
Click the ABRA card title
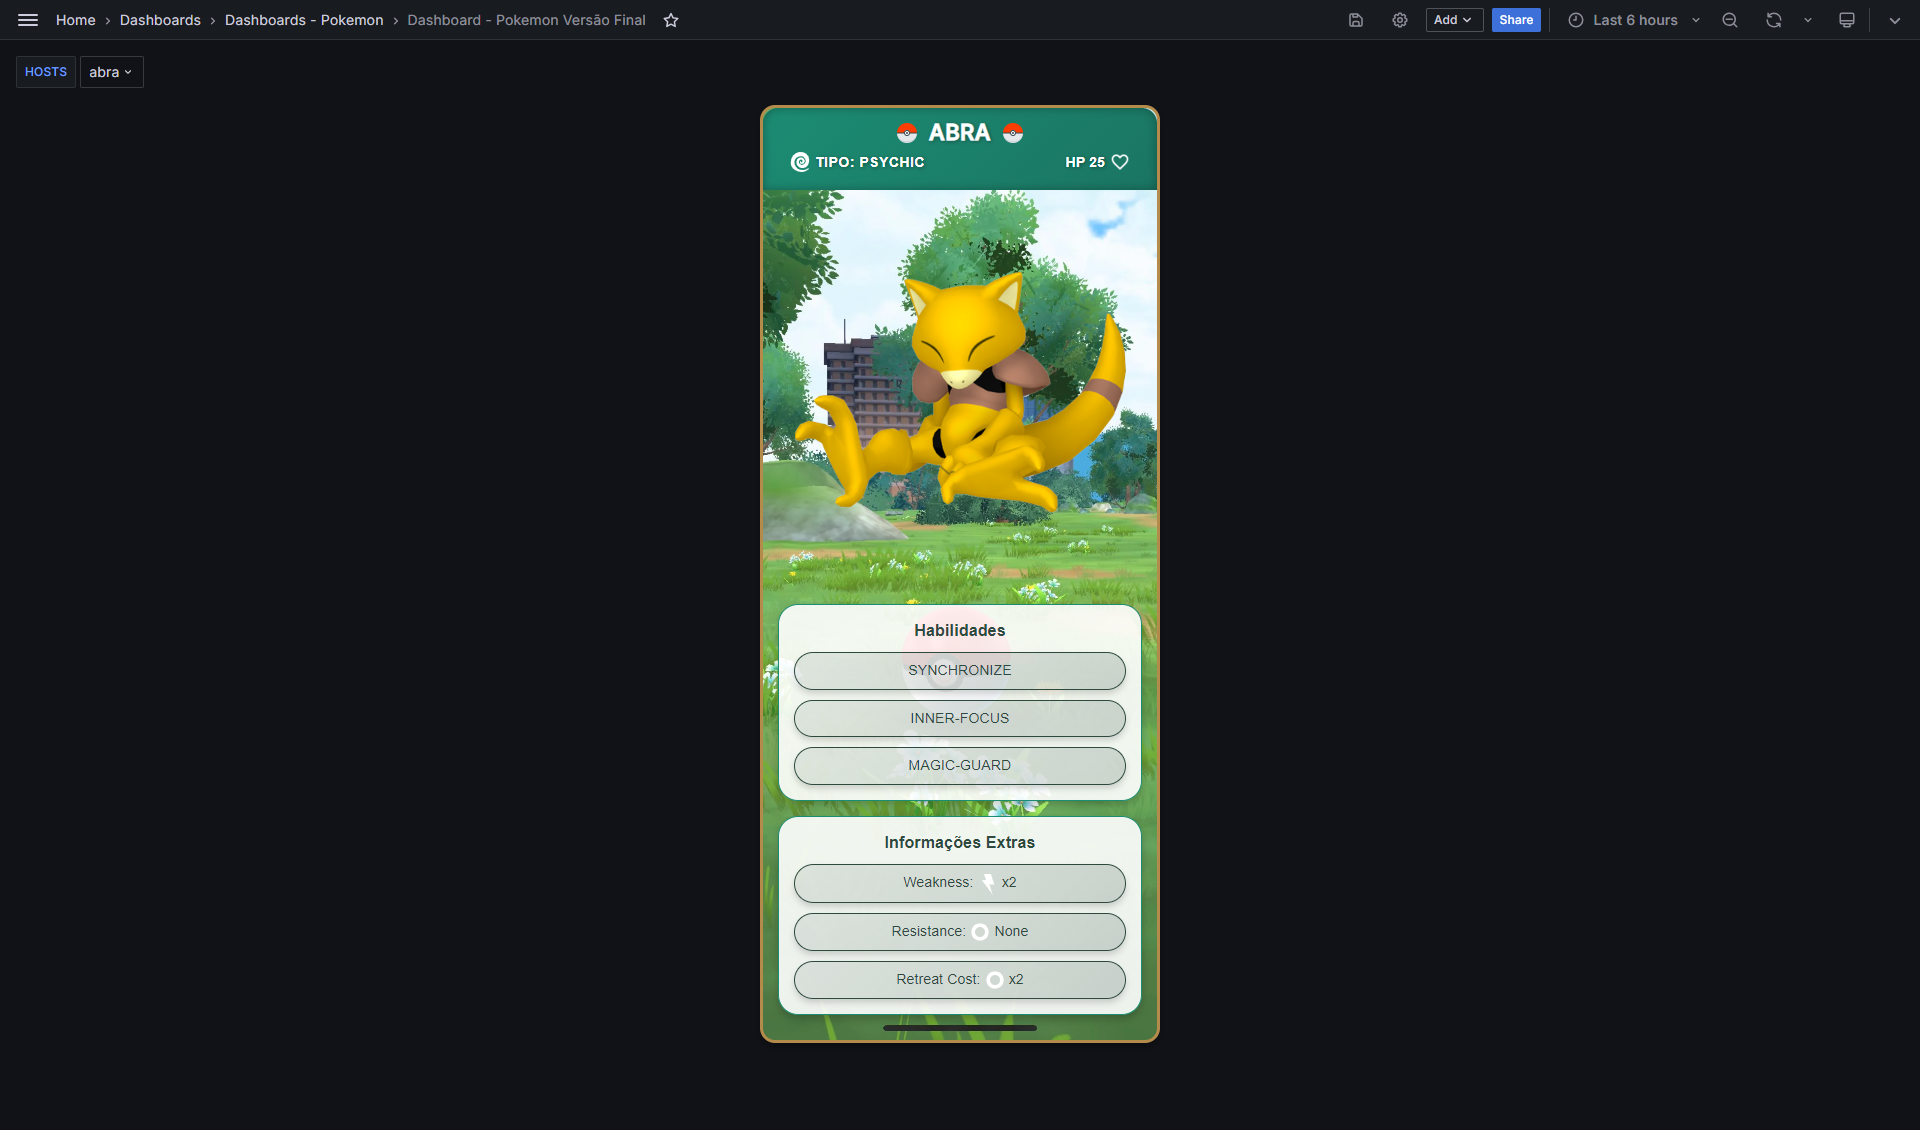960,133
